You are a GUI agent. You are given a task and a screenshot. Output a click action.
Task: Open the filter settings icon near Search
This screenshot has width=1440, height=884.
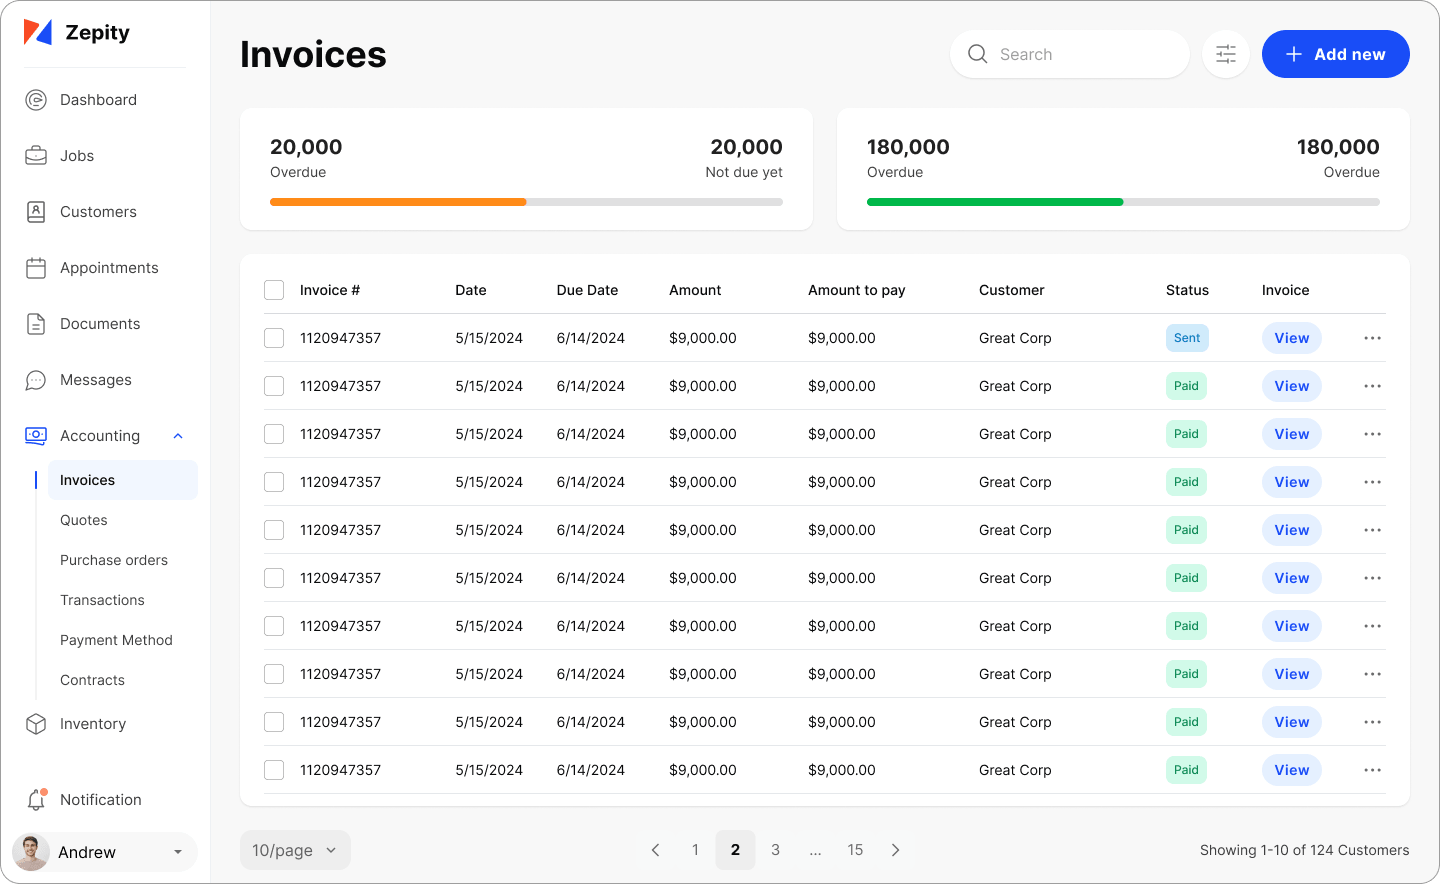pos(1225,54)
